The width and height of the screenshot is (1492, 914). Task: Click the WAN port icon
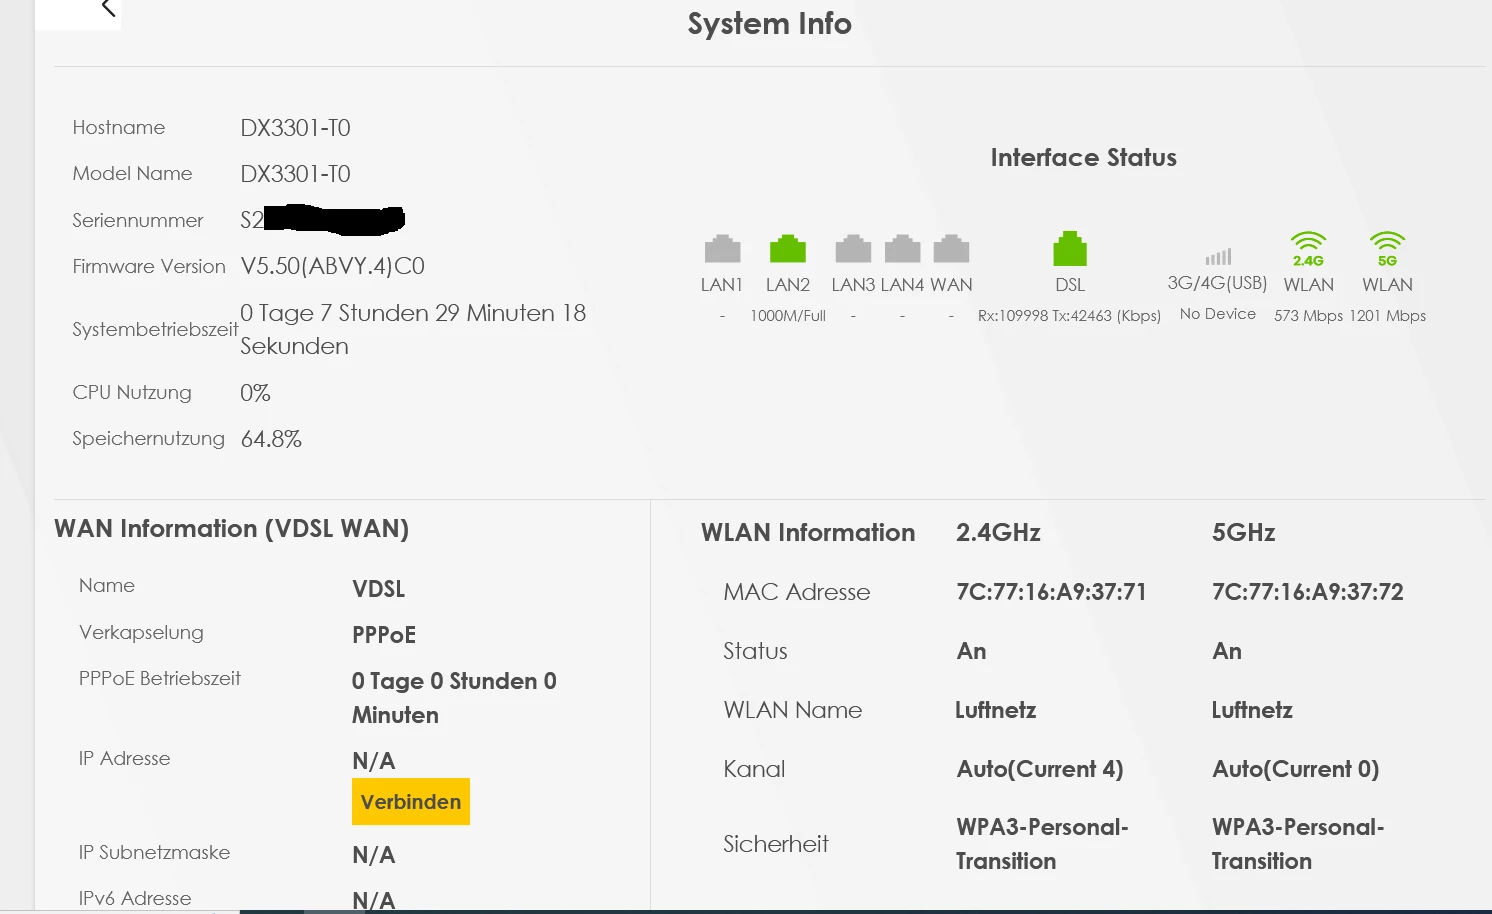[x=951, y=249]
